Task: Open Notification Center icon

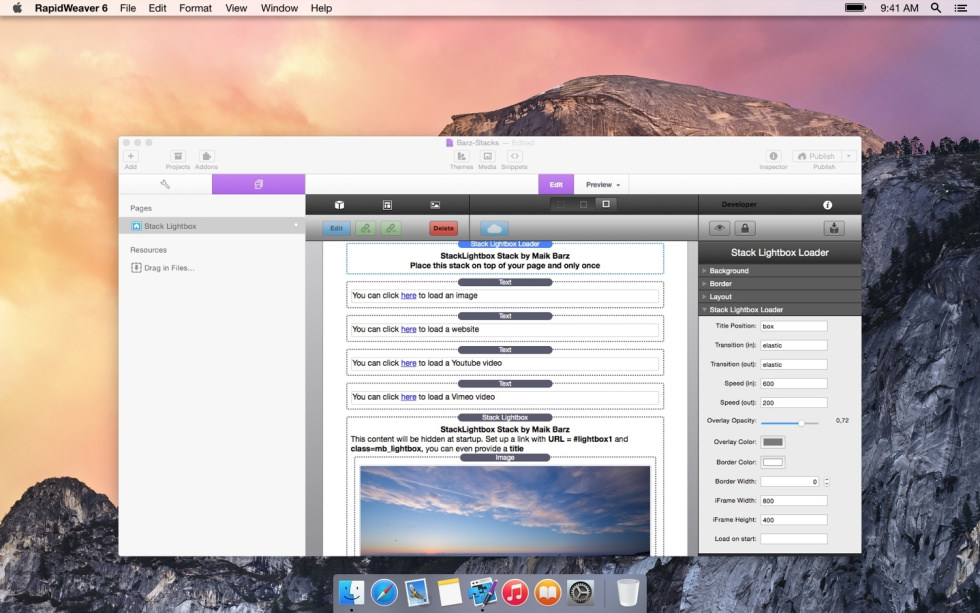Action: coord(961,8)
